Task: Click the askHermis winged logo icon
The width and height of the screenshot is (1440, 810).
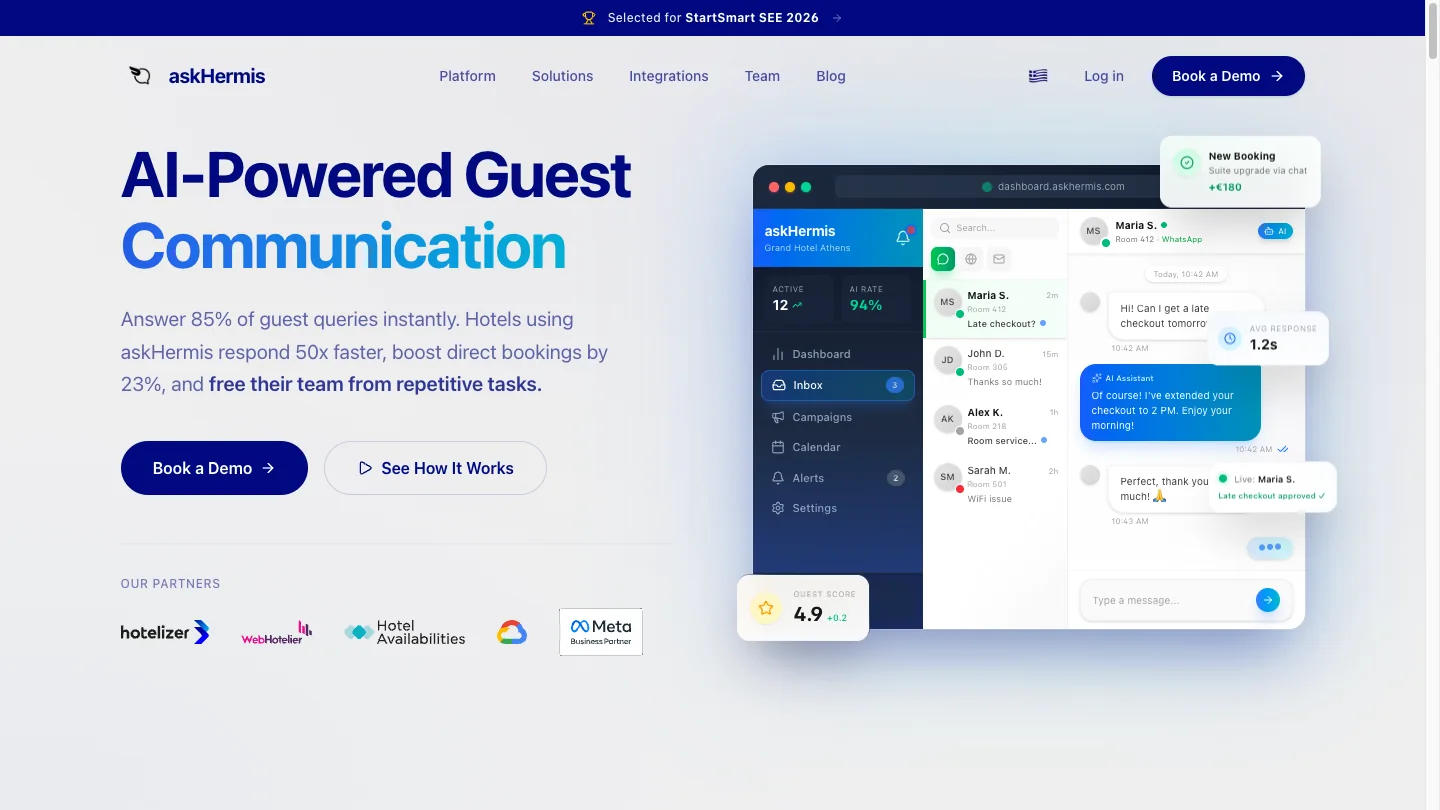Action: [x=140, y=76]
